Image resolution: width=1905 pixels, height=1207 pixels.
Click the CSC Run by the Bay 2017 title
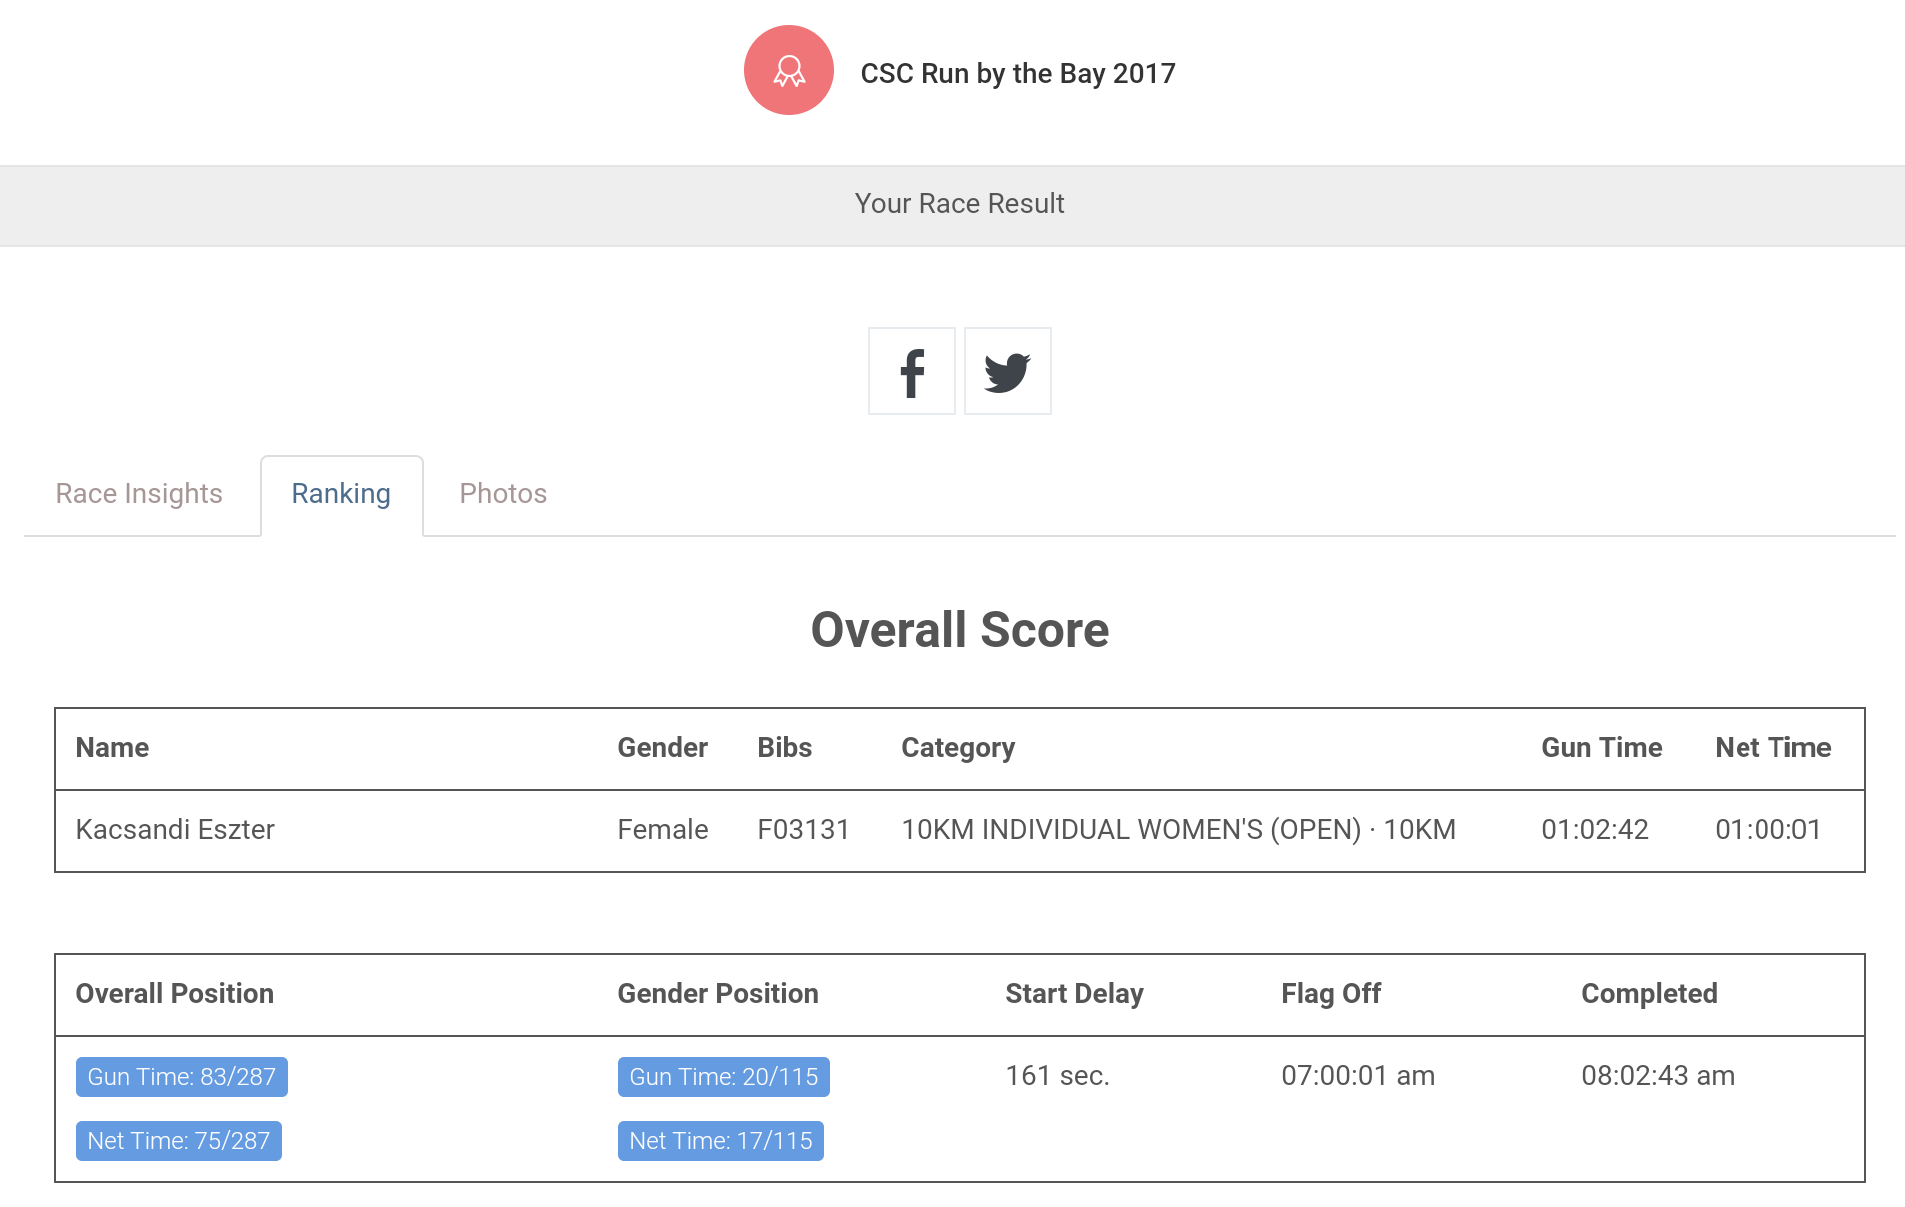coord(1017,74)
